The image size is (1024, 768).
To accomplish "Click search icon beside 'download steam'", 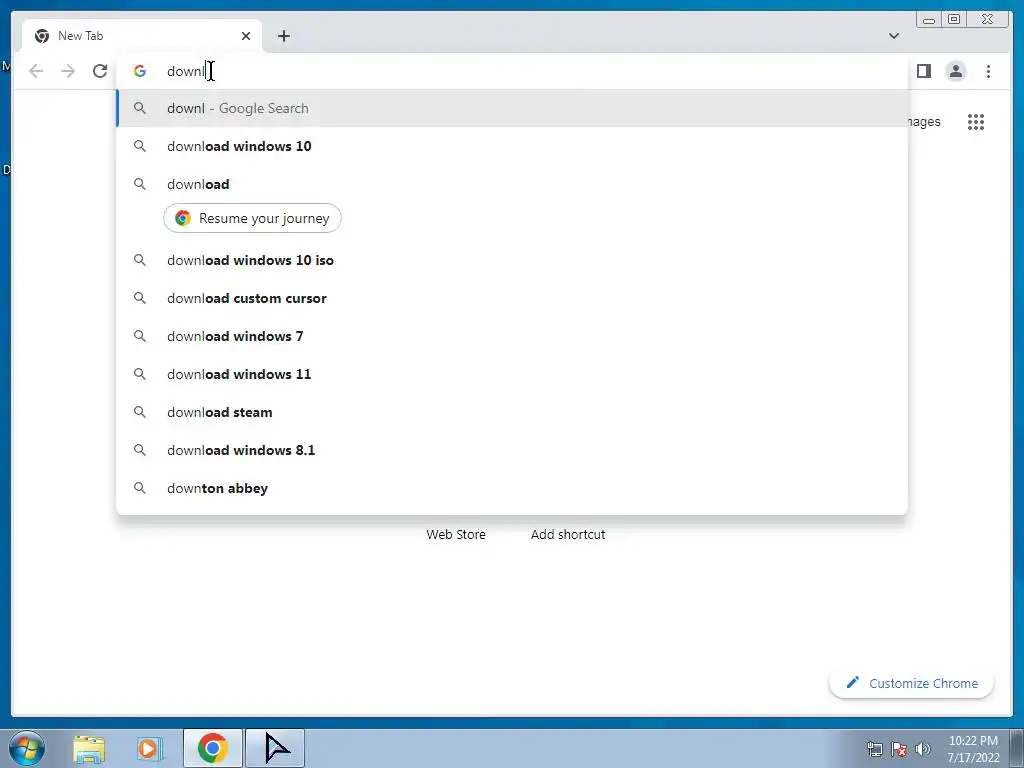I will (x=140, y=412).
